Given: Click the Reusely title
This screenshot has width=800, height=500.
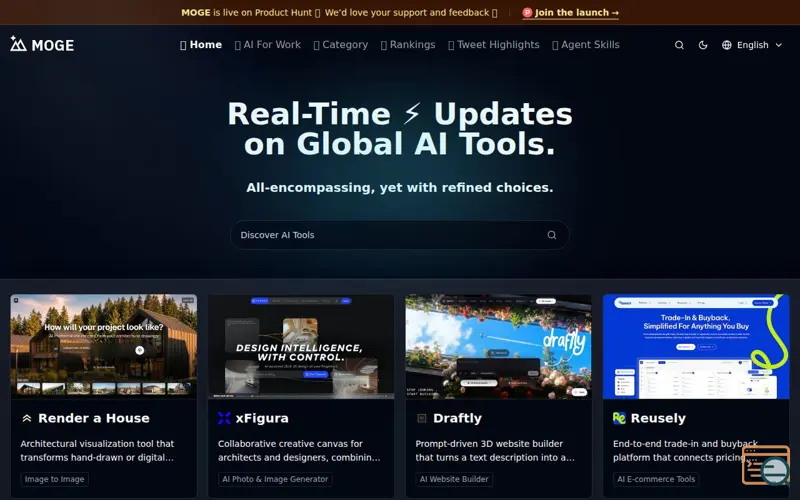Looking at the screenshot, I should point(658,418).
